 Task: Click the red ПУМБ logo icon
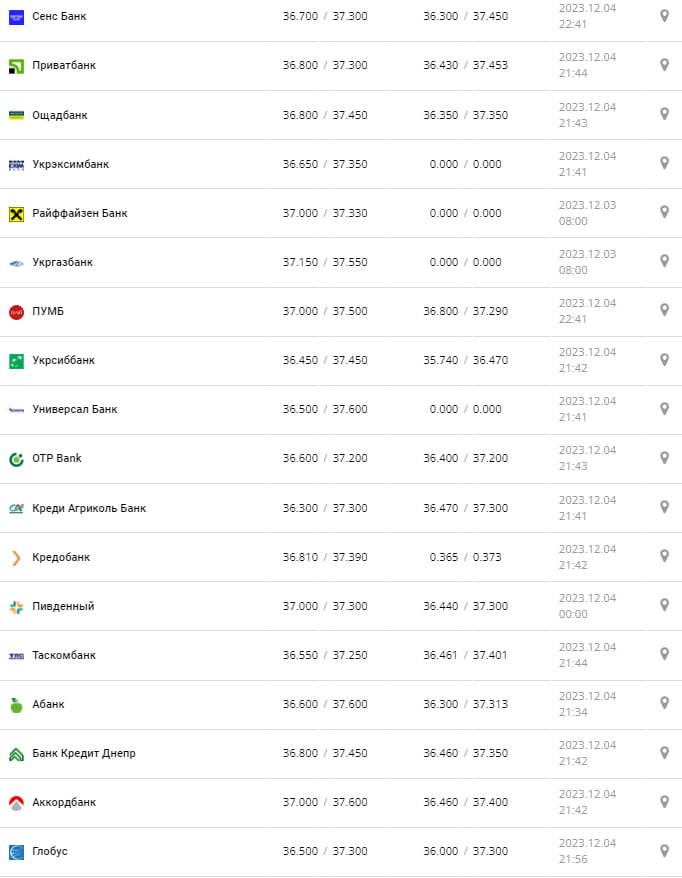[16, 311]
